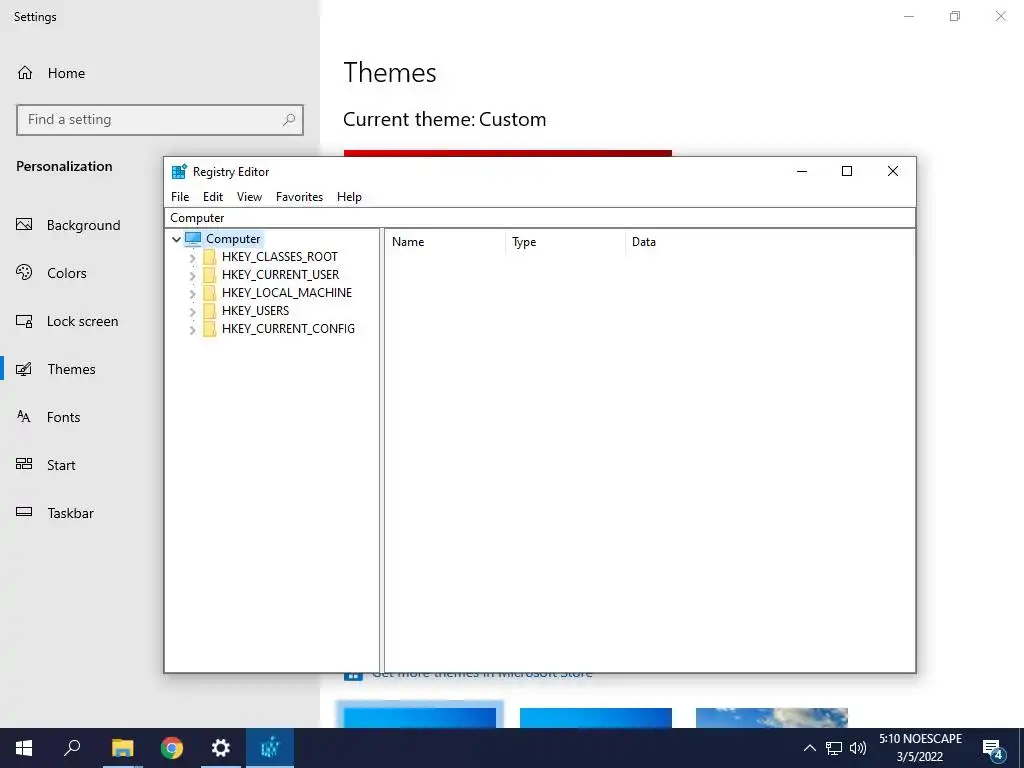Open the File menu in Registry Editor

tap(180, 197)
